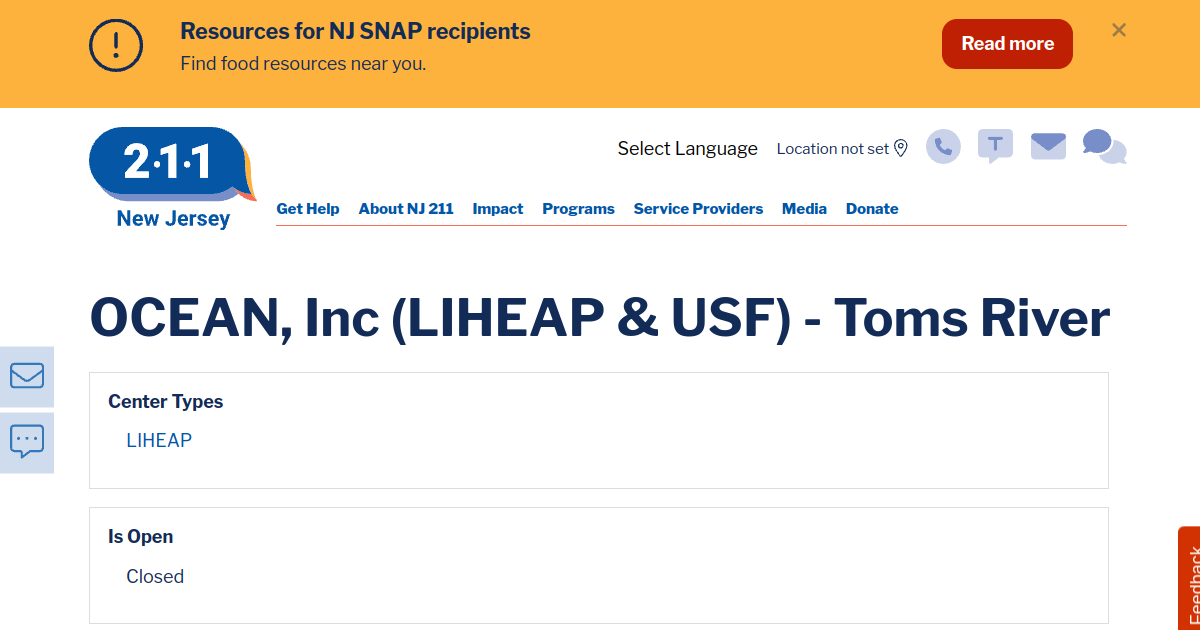Image resolution: width=1200 pixels, height=630 pixels.
Task: Open the Select Language dropdown
Action: pyautogui.click(x=687, y=148)
